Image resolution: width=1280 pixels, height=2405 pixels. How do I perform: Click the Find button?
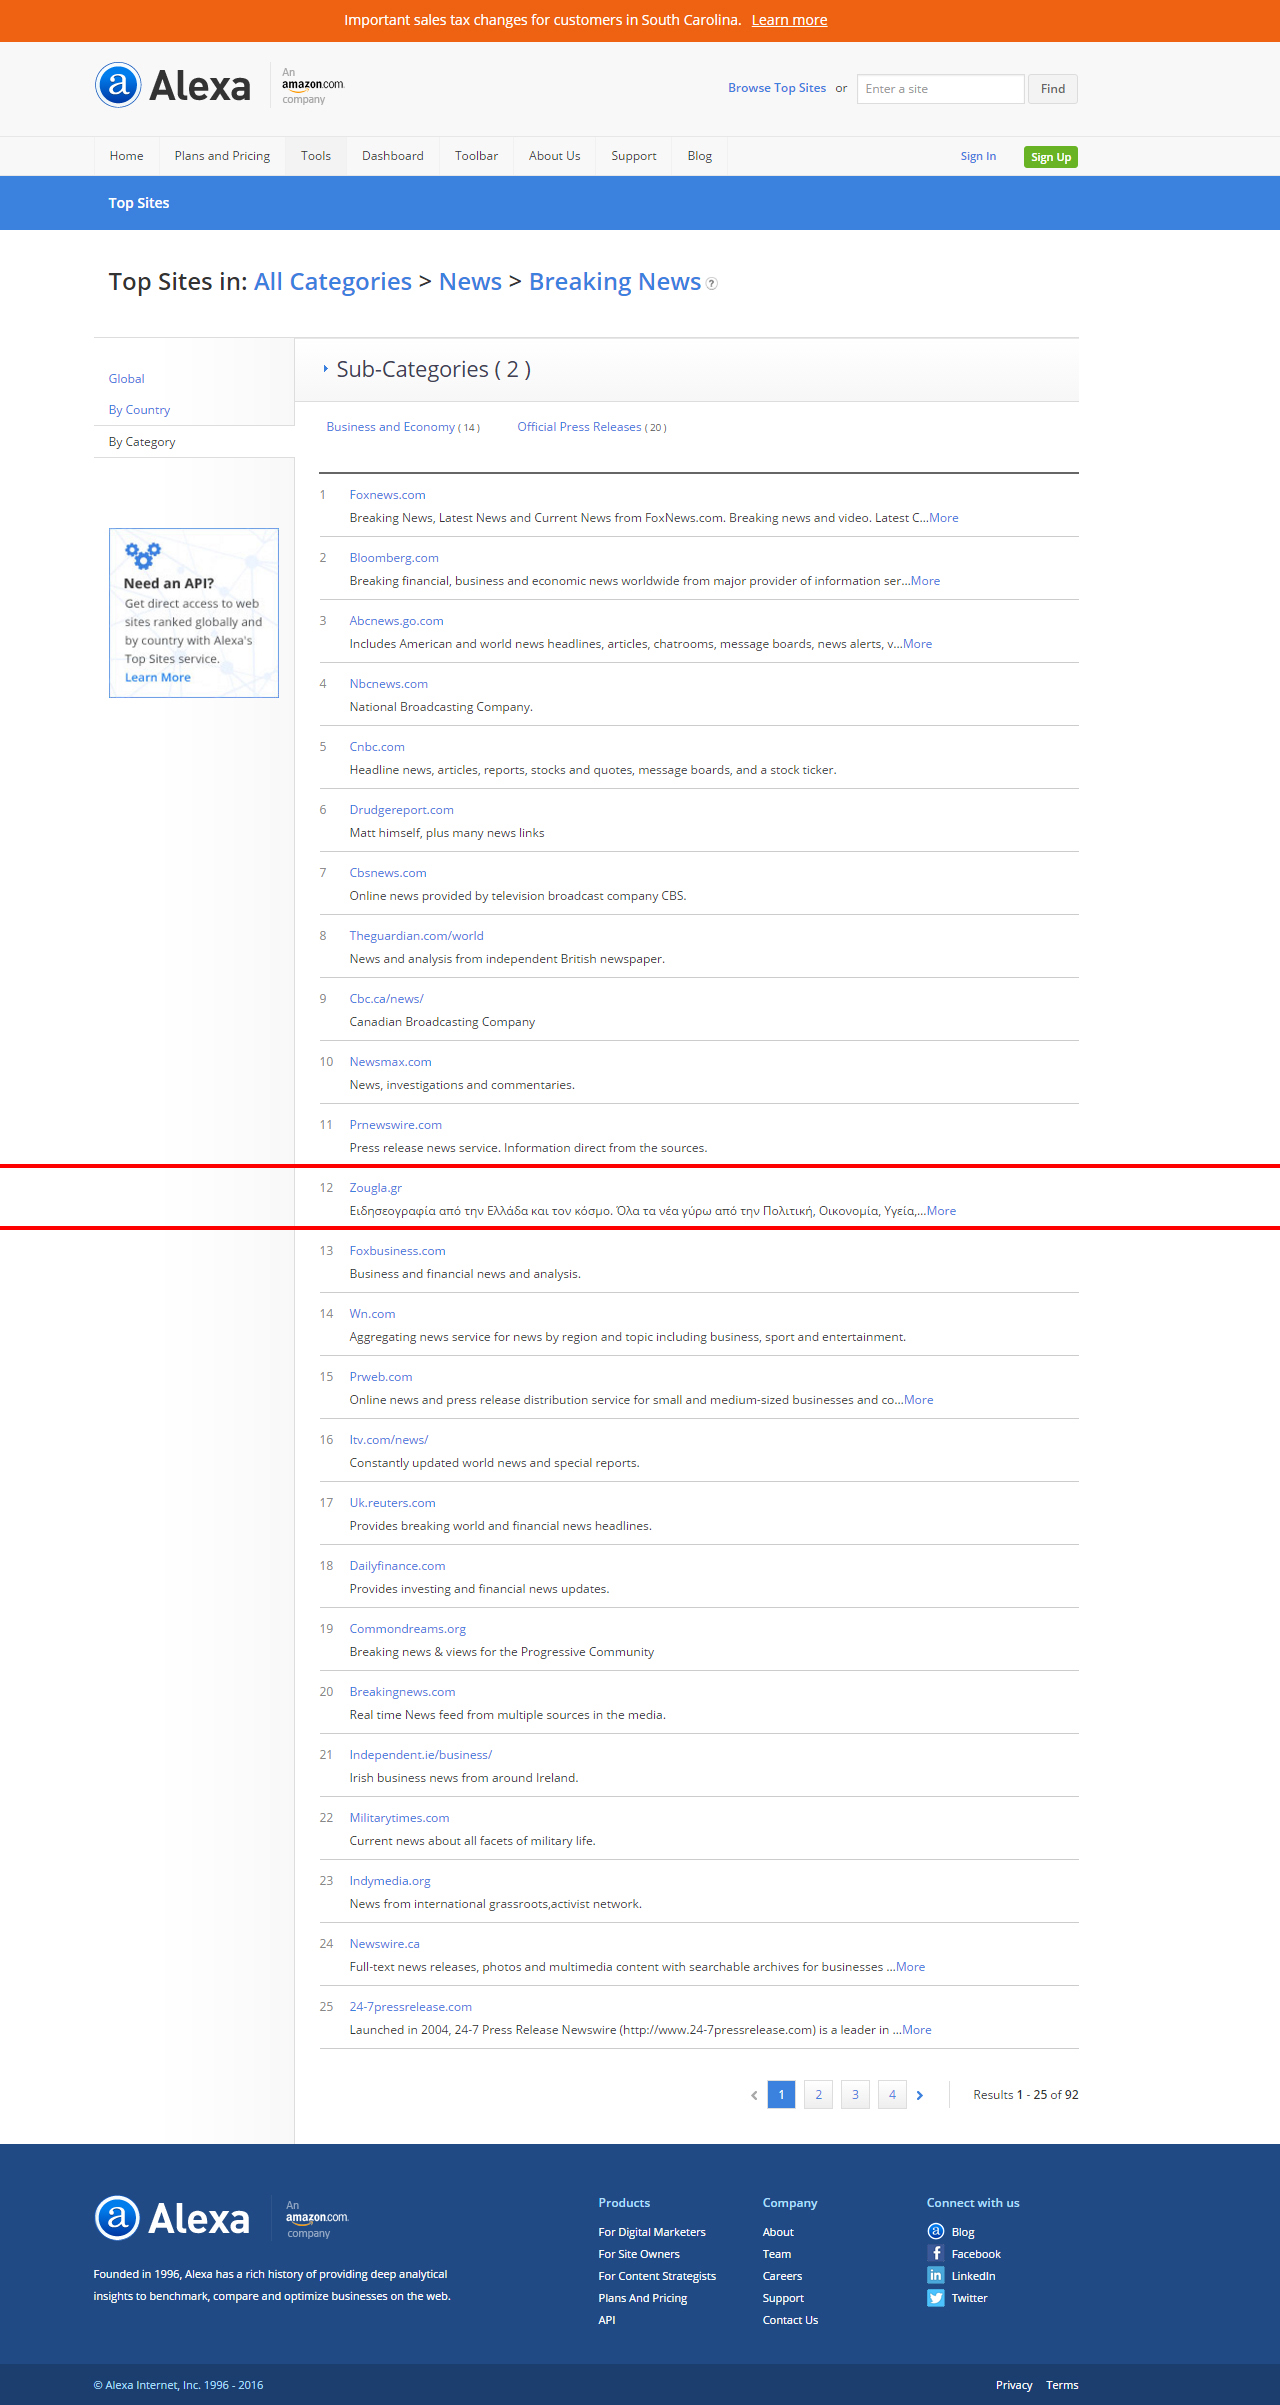point(1052,89)
